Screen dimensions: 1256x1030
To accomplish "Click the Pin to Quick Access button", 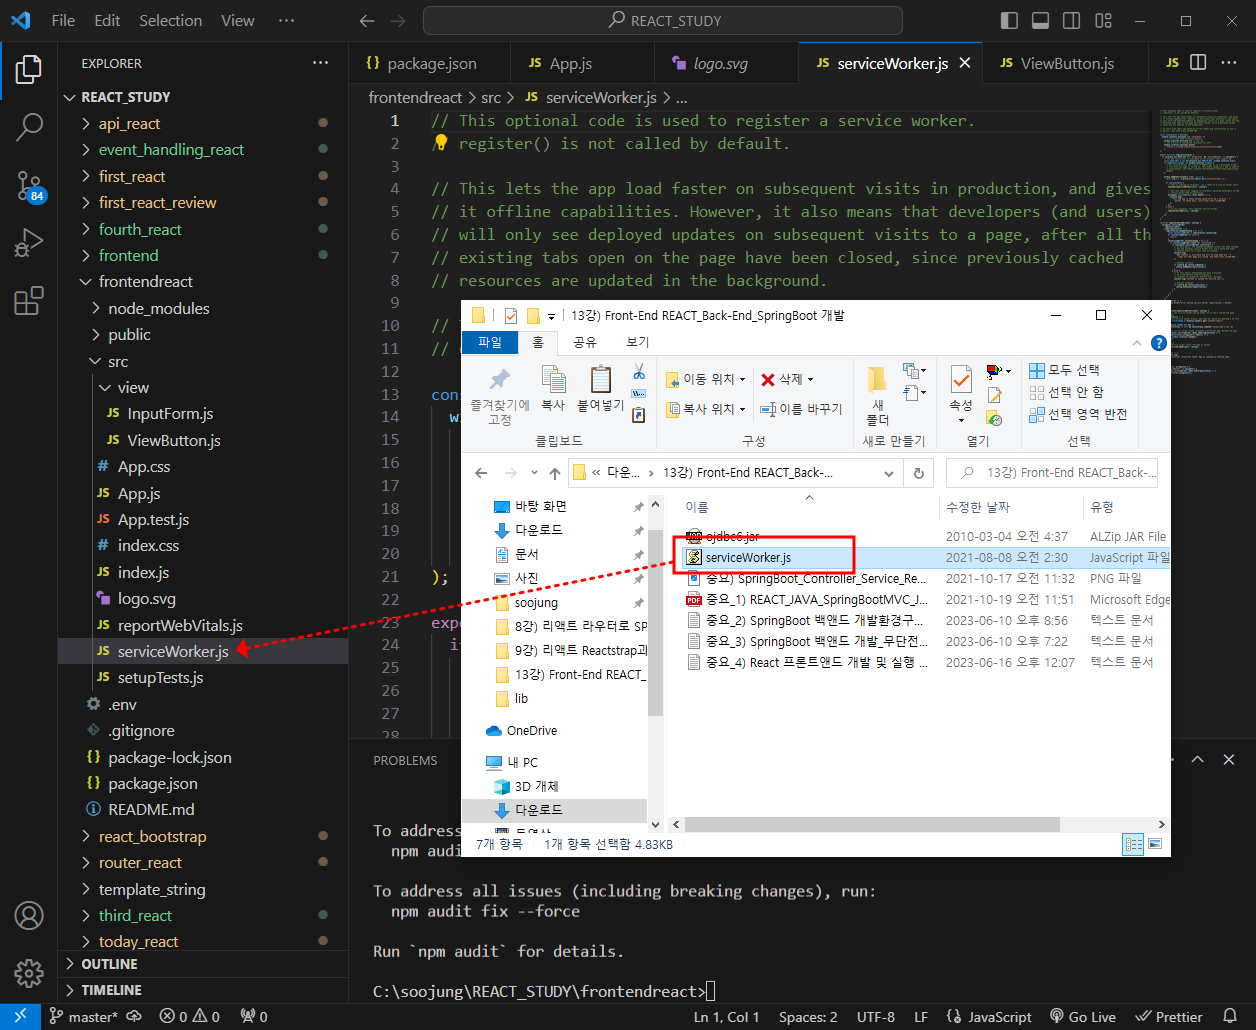I will coord(500,395).
